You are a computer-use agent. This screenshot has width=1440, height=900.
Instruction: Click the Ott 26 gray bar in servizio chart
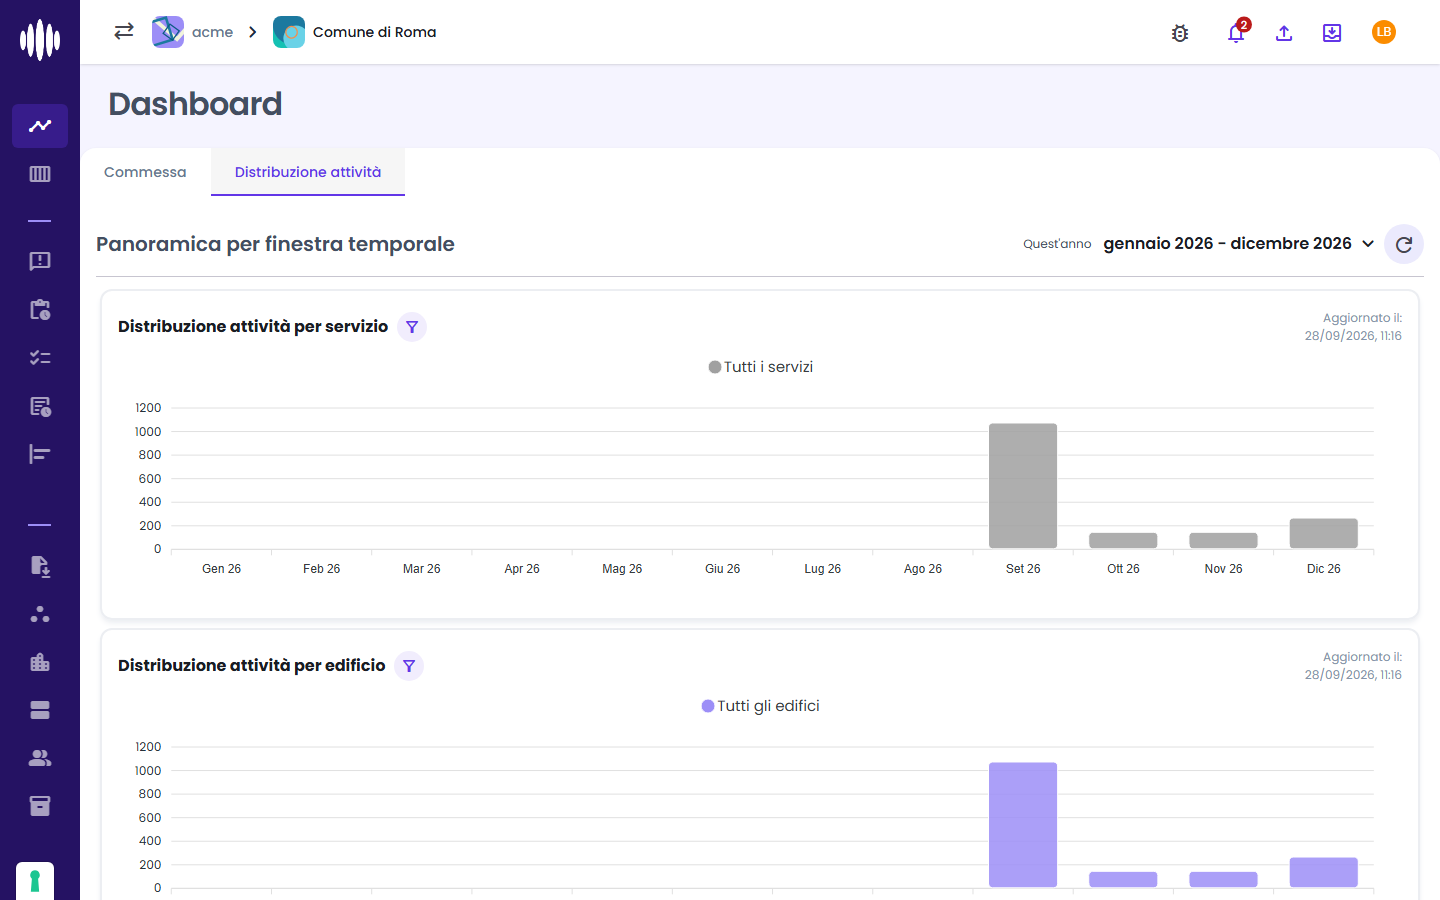point(1123,540)
